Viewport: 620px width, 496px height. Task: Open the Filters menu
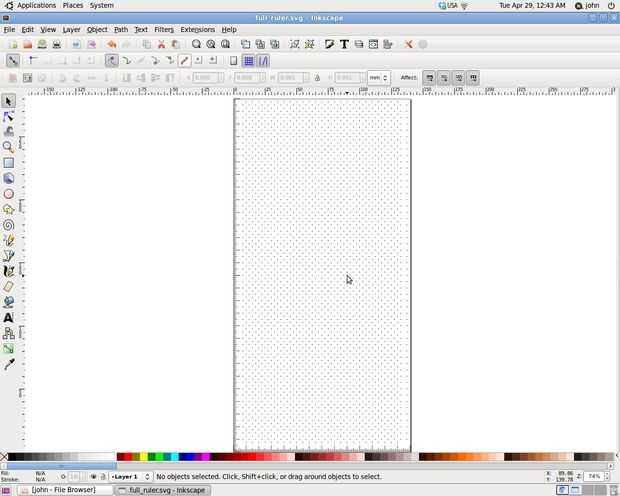coord(164,30)
